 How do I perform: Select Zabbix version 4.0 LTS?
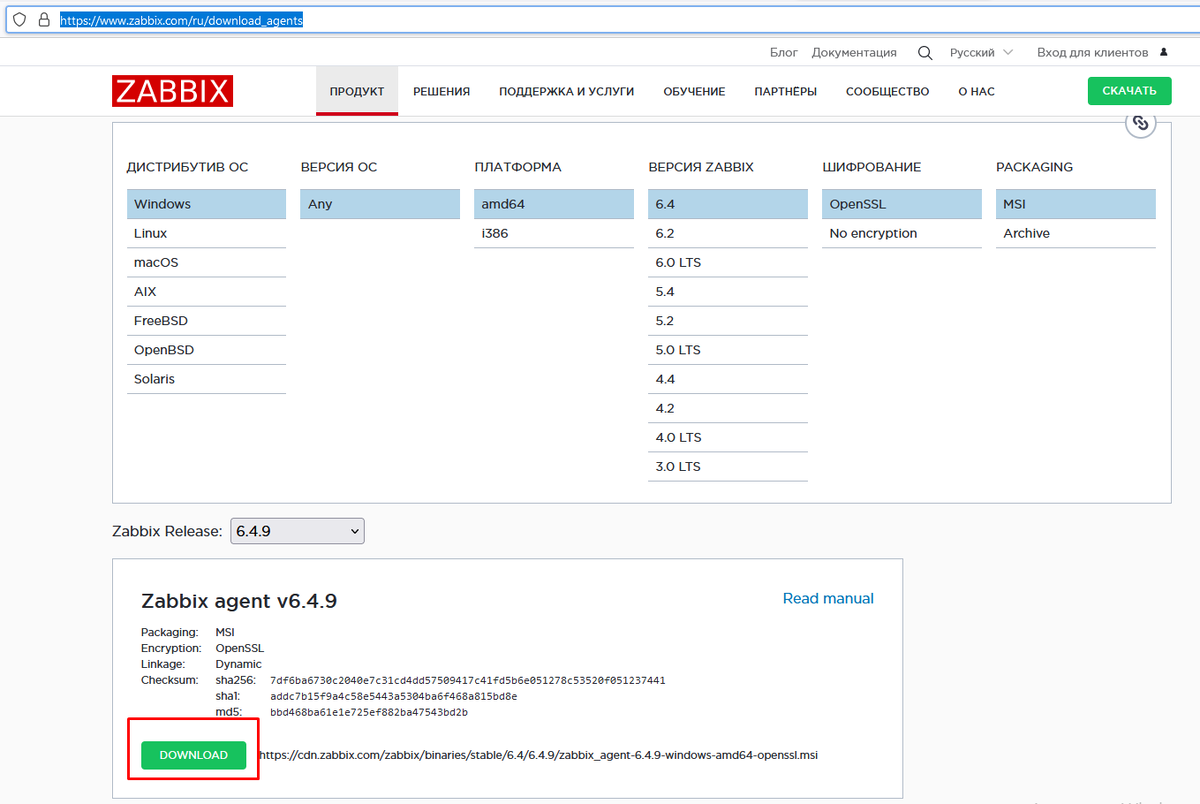pos(728,437)
